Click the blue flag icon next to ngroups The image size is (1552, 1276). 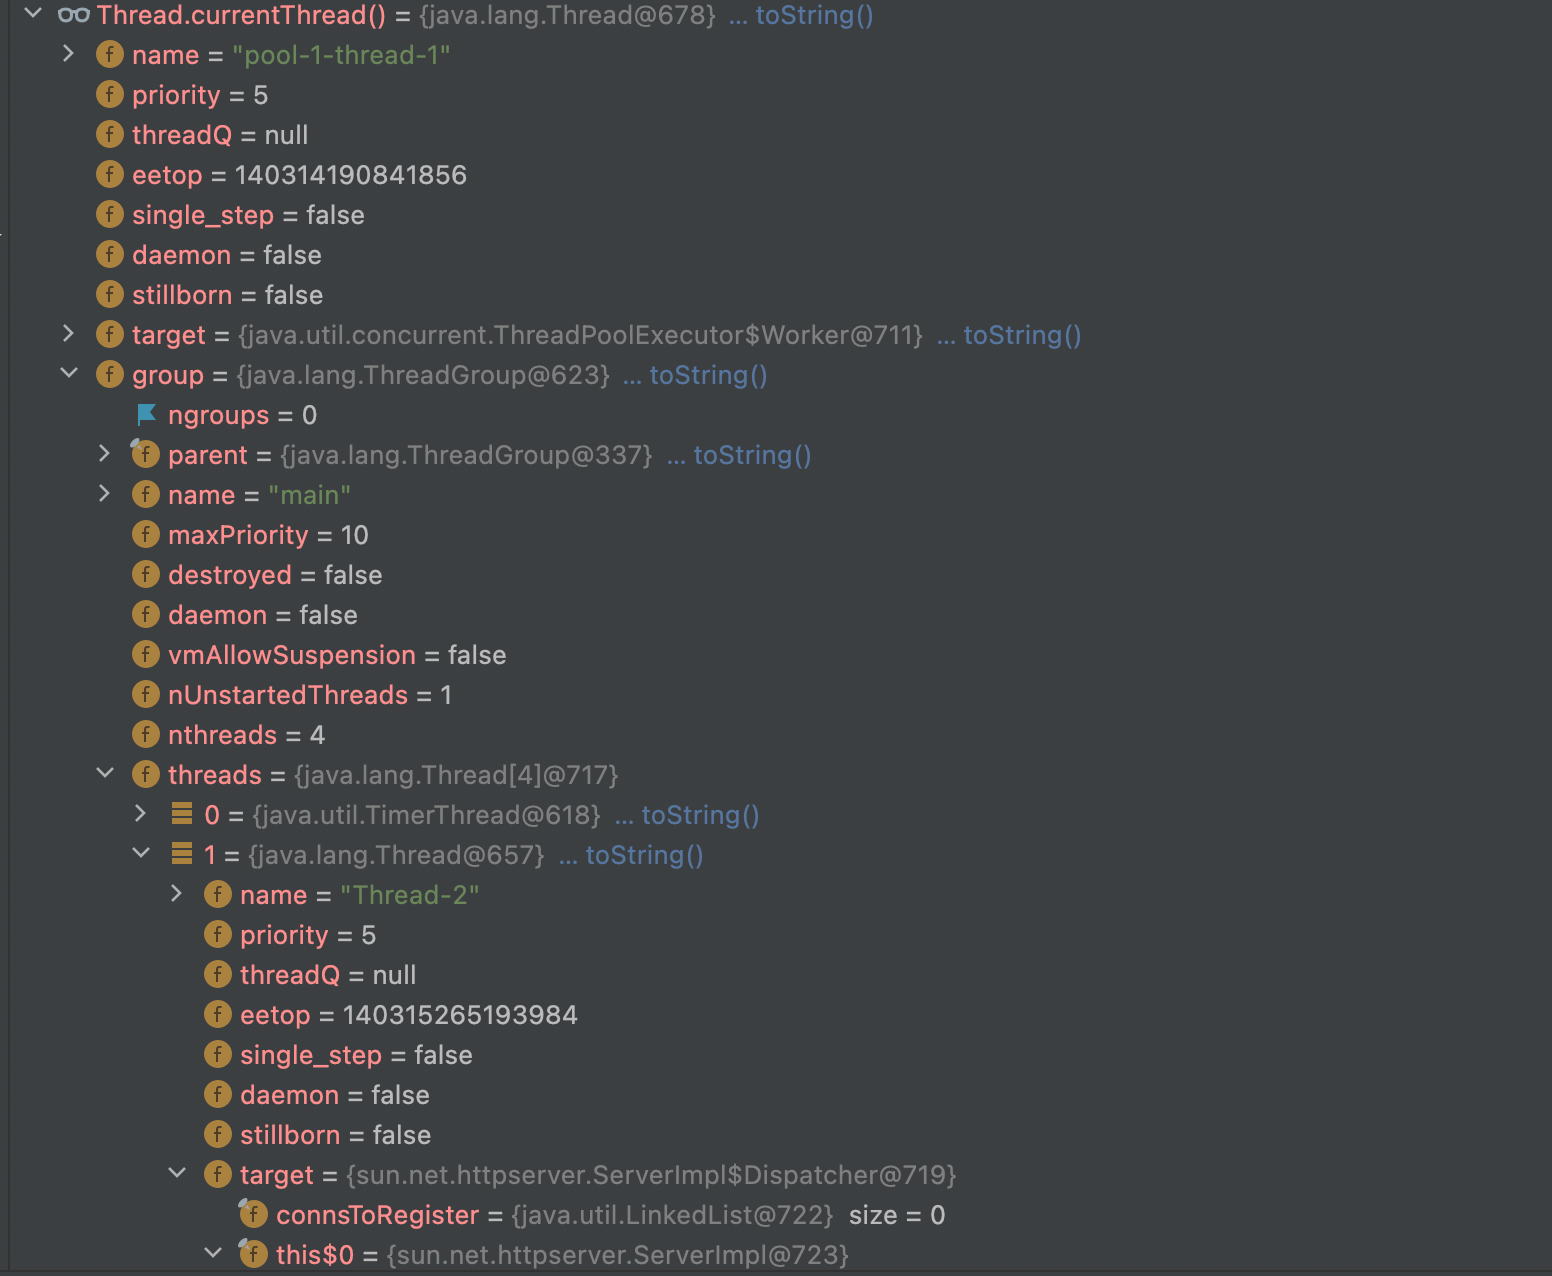click(146, 415)
